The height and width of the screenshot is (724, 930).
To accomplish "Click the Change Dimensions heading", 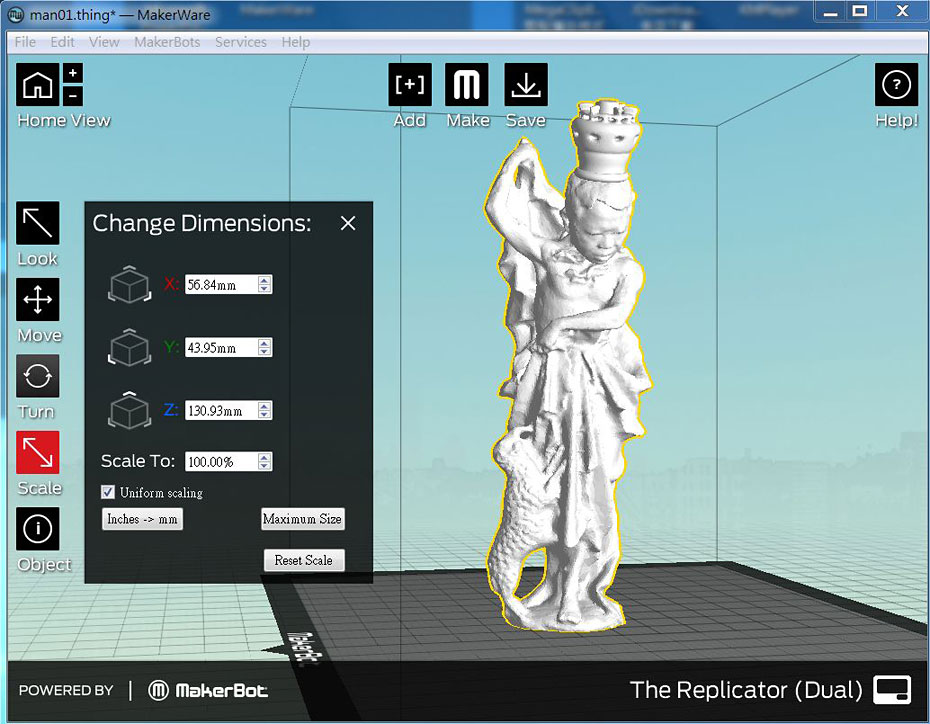I will click(x=202, y=224).
